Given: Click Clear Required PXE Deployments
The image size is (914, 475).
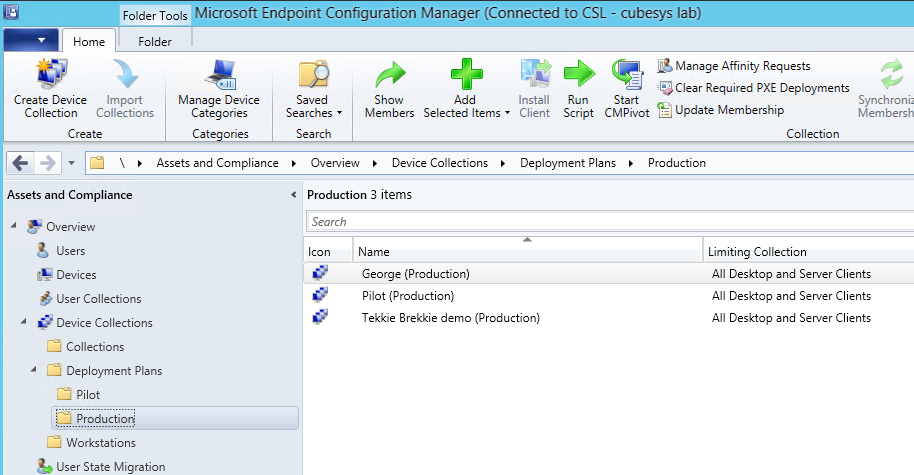Looking at the screenshot, I should (753, 88).
